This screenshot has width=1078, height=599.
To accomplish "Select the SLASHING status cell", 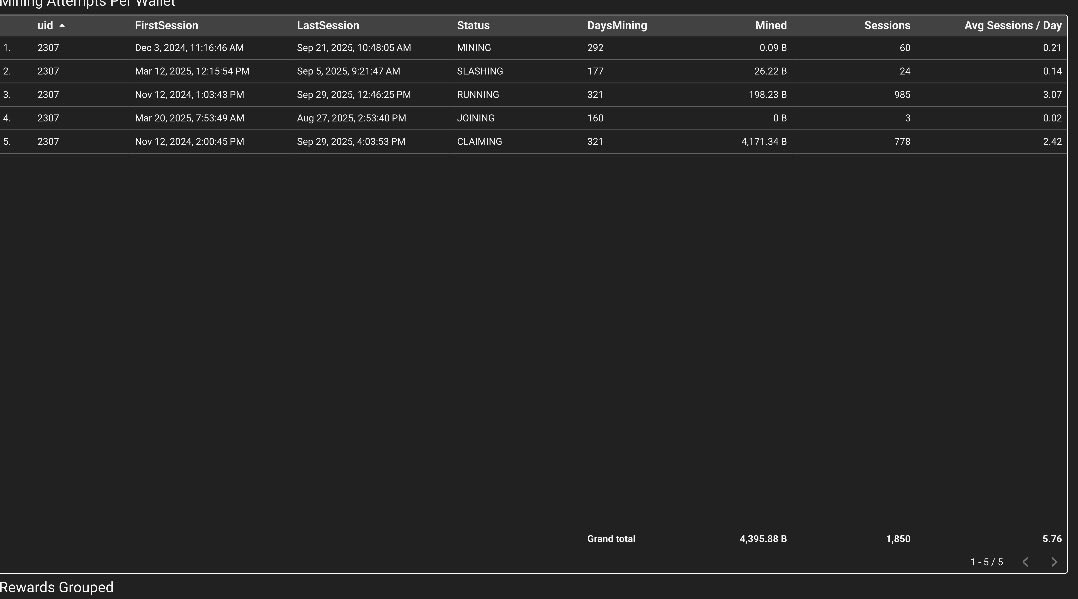I will pos(480,72).
